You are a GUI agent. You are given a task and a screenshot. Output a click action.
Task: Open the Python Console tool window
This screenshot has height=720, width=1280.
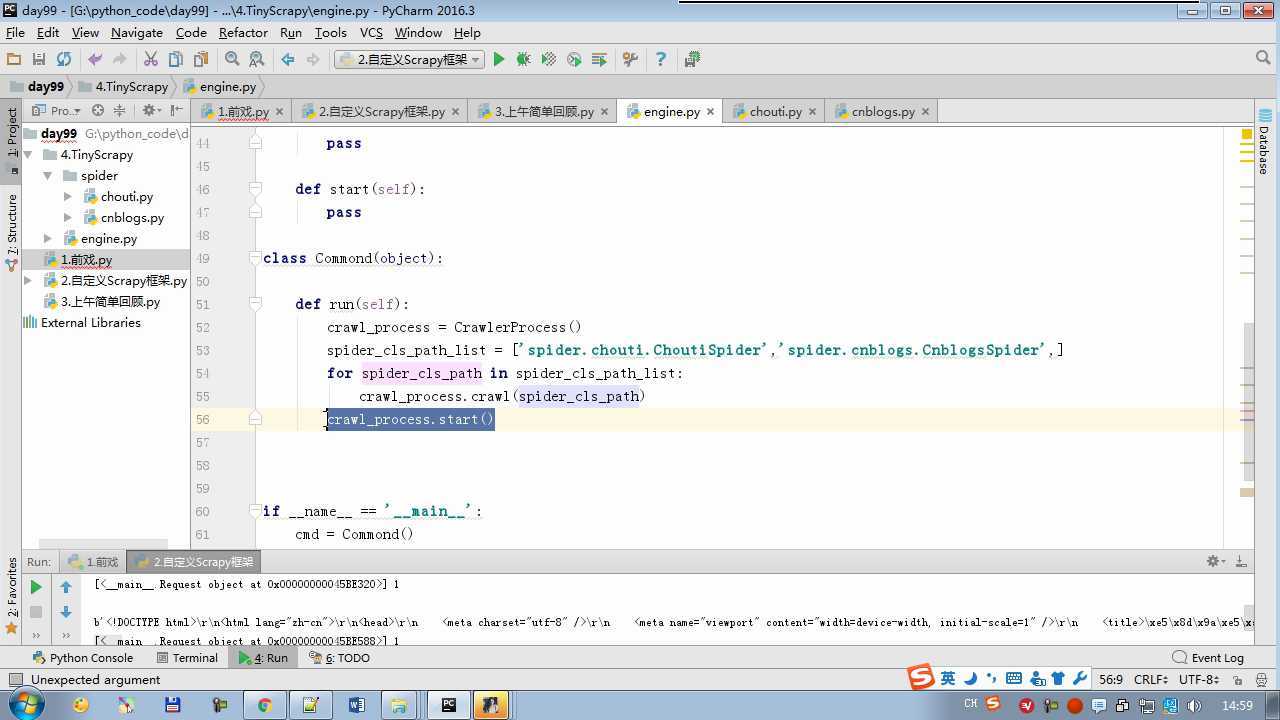pos(82,658)
